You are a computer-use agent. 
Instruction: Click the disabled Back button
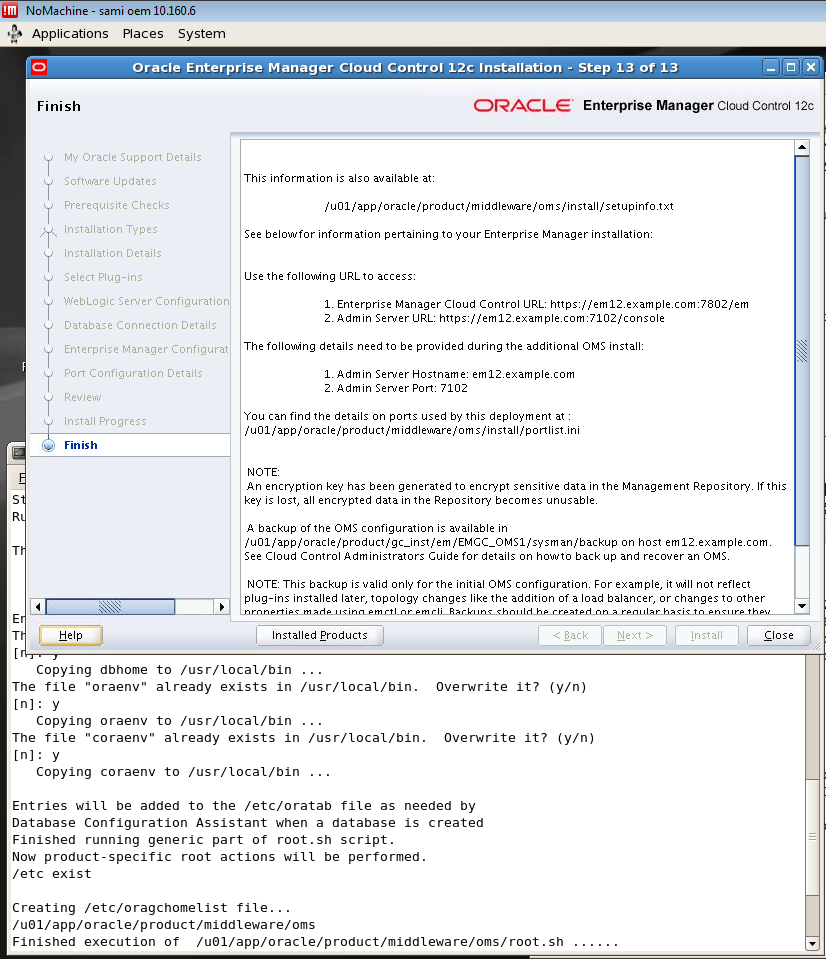570,635
